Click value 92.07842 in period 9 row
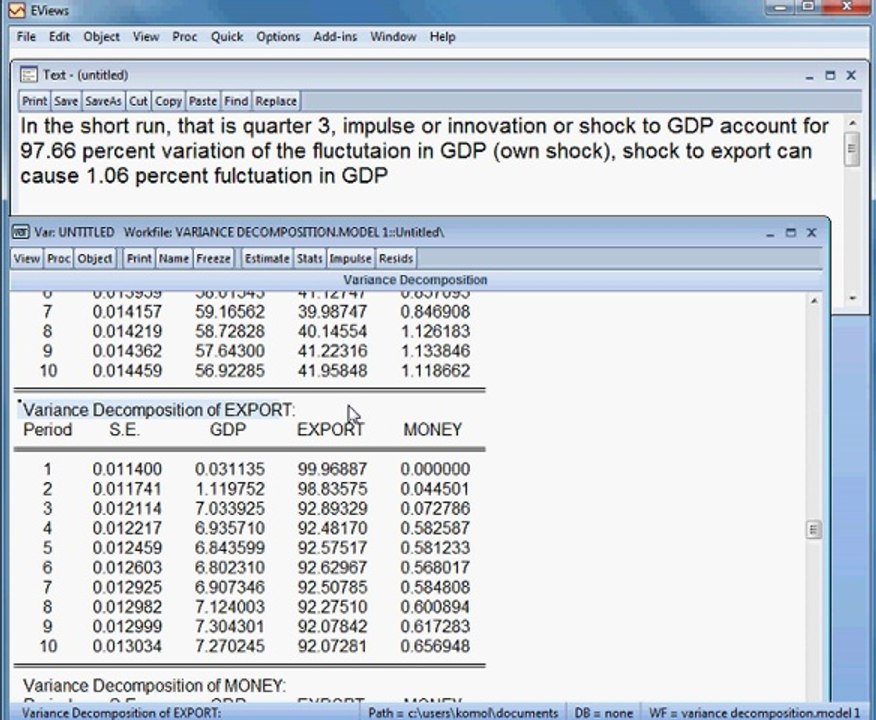 [x=332, y=627]
